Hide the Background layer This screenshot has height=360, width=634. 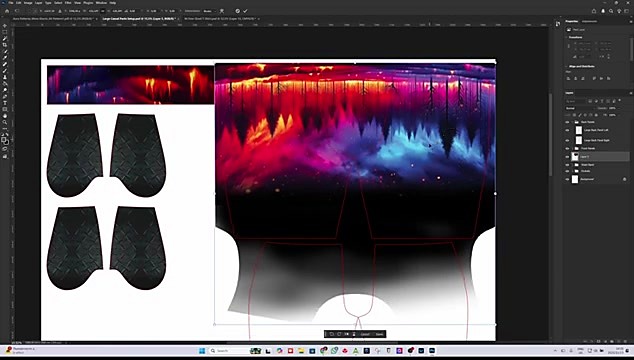(567, 179)
